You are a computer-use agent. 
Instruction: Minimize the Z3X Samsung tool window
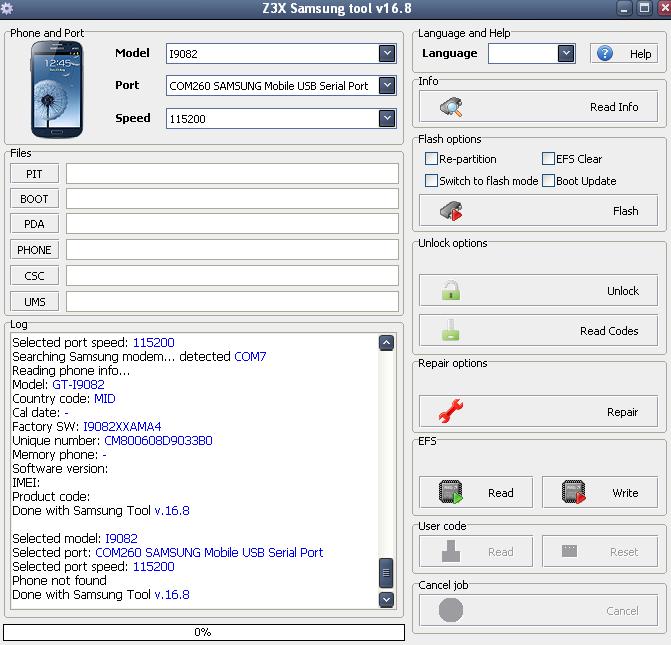pyautogui.click(x=624, y=8)
